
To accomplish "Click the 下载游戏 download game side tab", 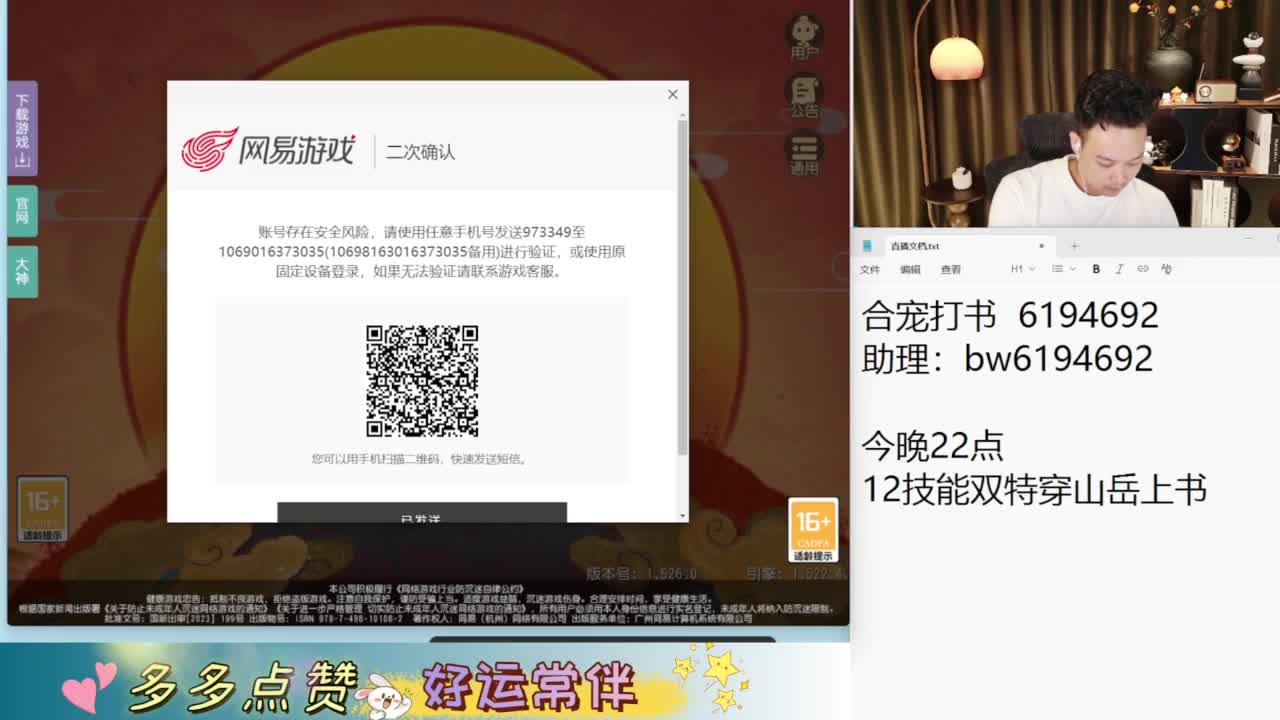I will coord(22,129).
